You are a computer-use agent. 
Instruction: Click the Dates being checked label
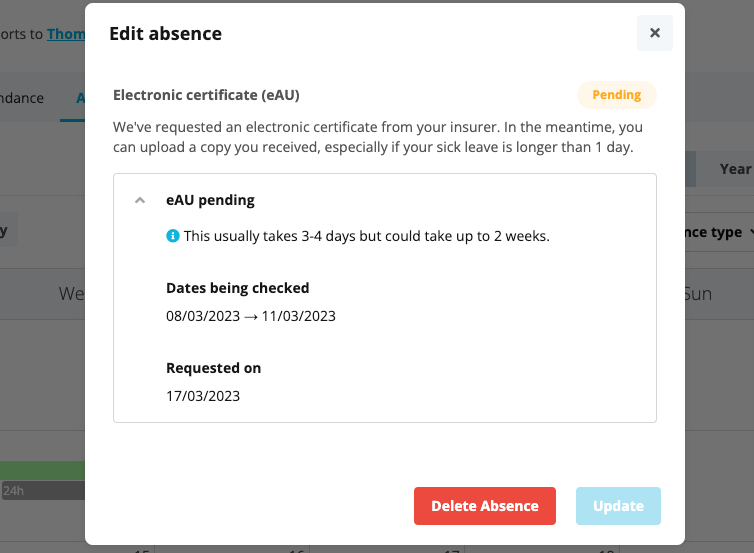[237, 288]
